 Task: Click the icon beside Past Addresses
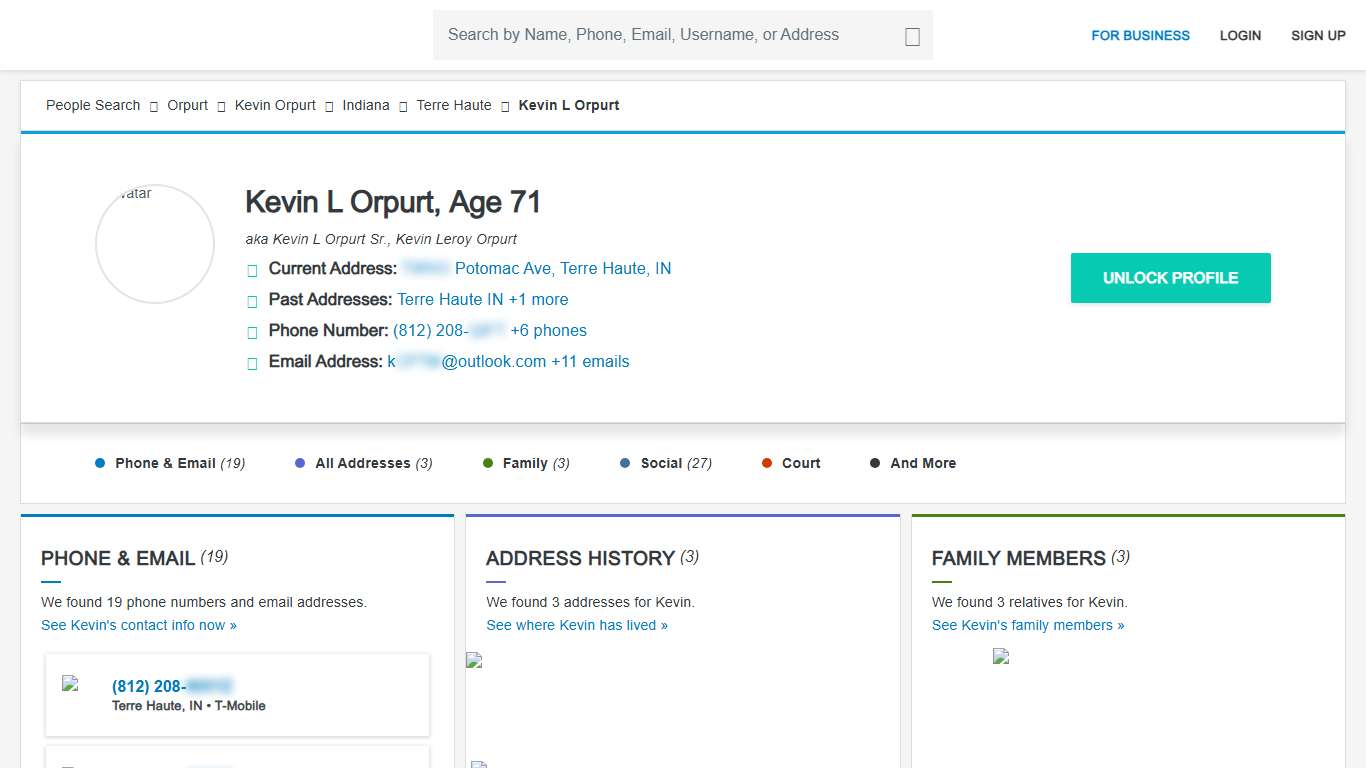[x=252, y=301]
